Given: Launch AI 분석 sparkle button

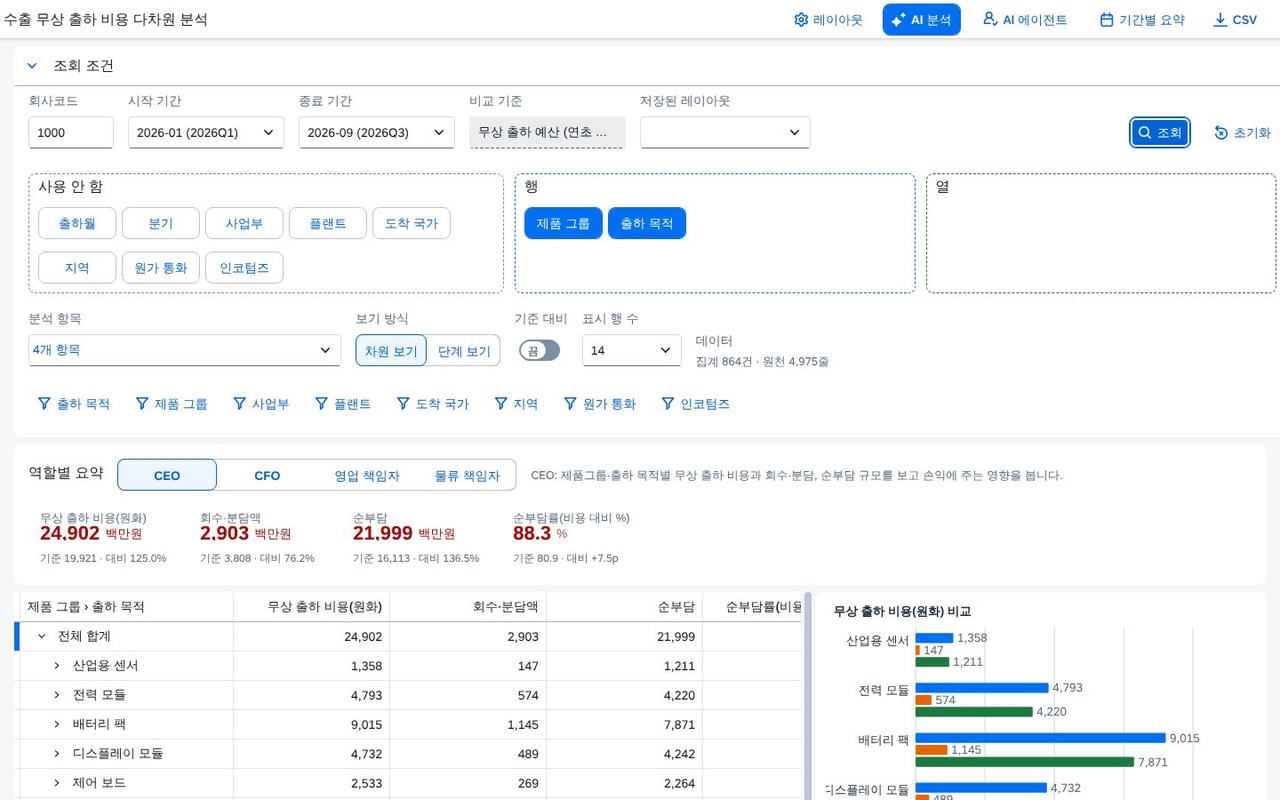Looking at the screenshot, I should click(921, 20).
